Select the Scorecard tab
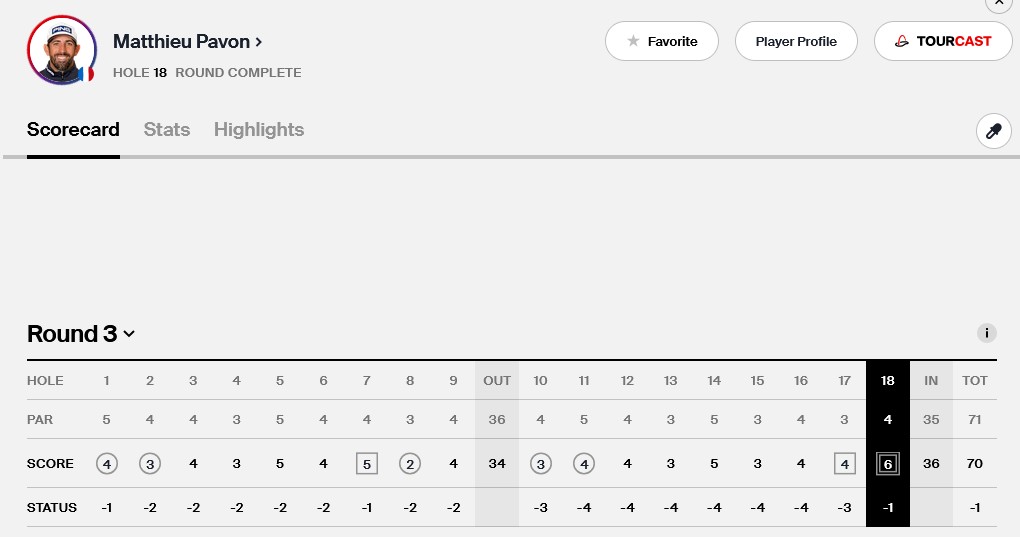Viewport: 1020px width, 537px height. (x=73, y=130)
